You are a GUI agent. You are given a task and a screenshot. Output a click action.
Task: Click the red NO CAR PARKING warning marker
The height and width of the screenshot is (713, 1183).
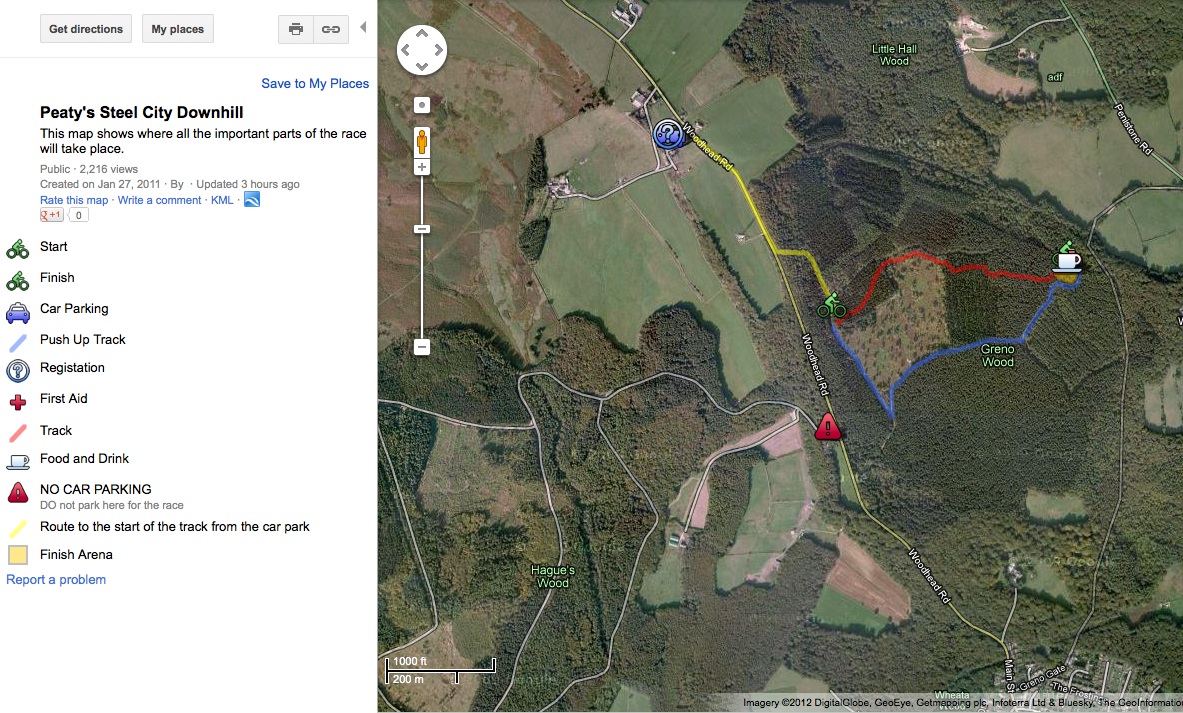pos(828,427)
